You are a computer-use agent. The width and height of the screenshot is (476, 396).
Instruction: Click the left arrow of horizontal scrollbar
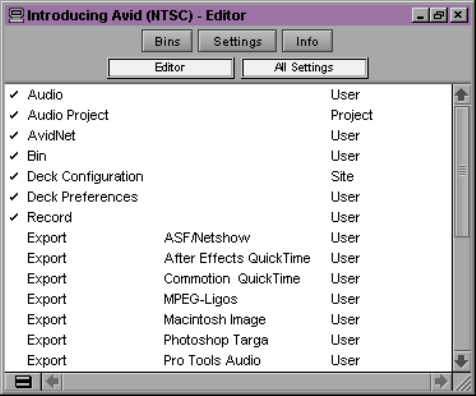click(x=53, y=382)
